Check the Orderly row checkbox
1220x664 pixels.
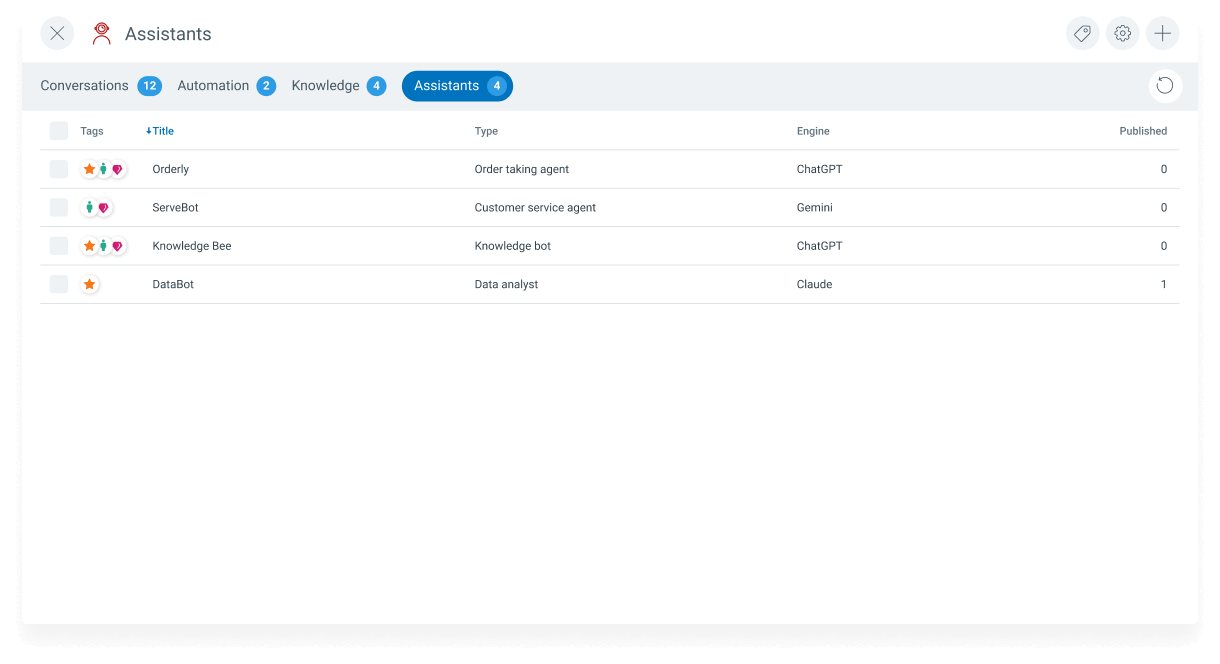[59, 169]
